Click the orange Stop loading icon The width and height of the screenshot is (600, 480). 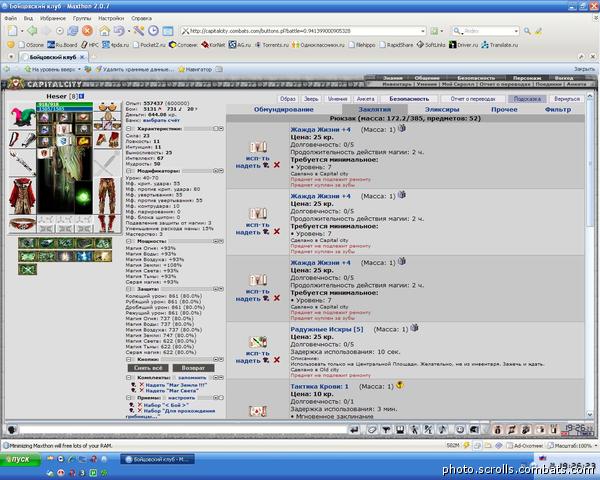[88, 31]
